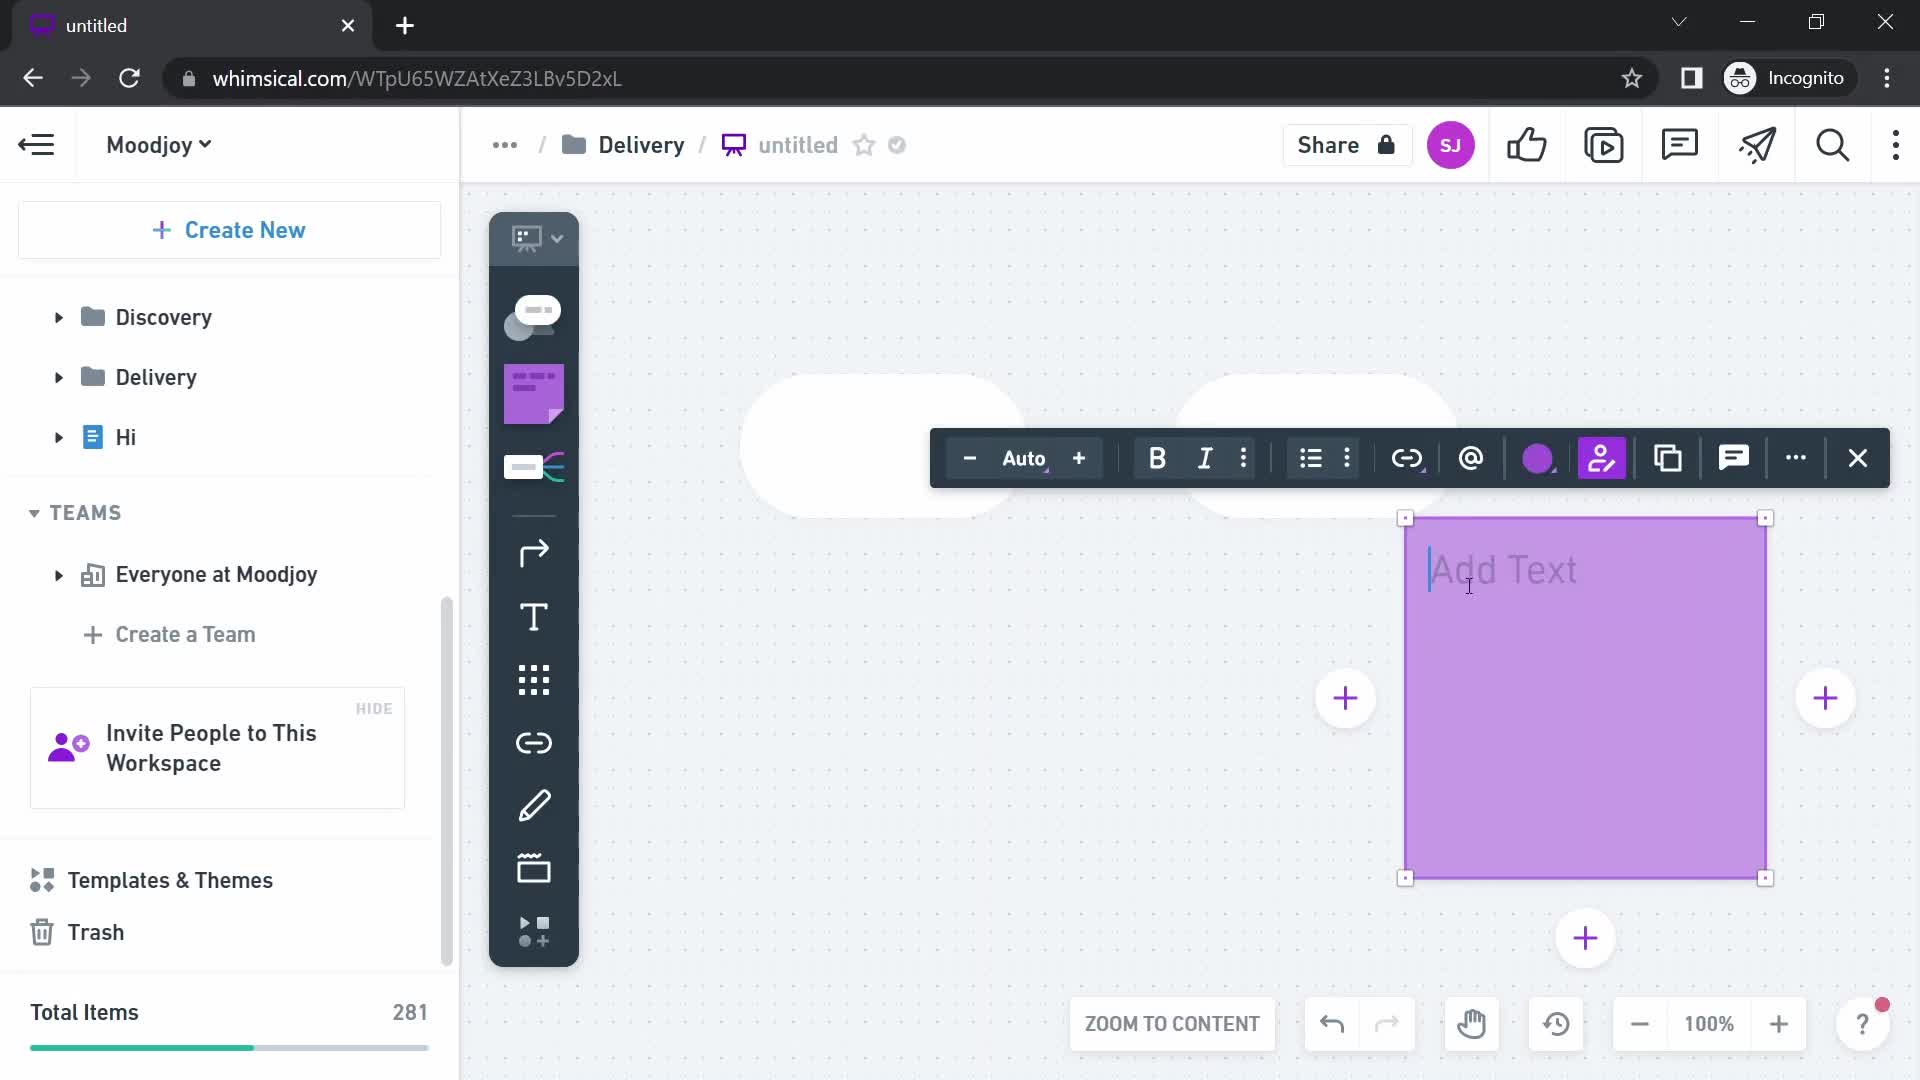Duplicate the sticky note

click(1668, 458)
